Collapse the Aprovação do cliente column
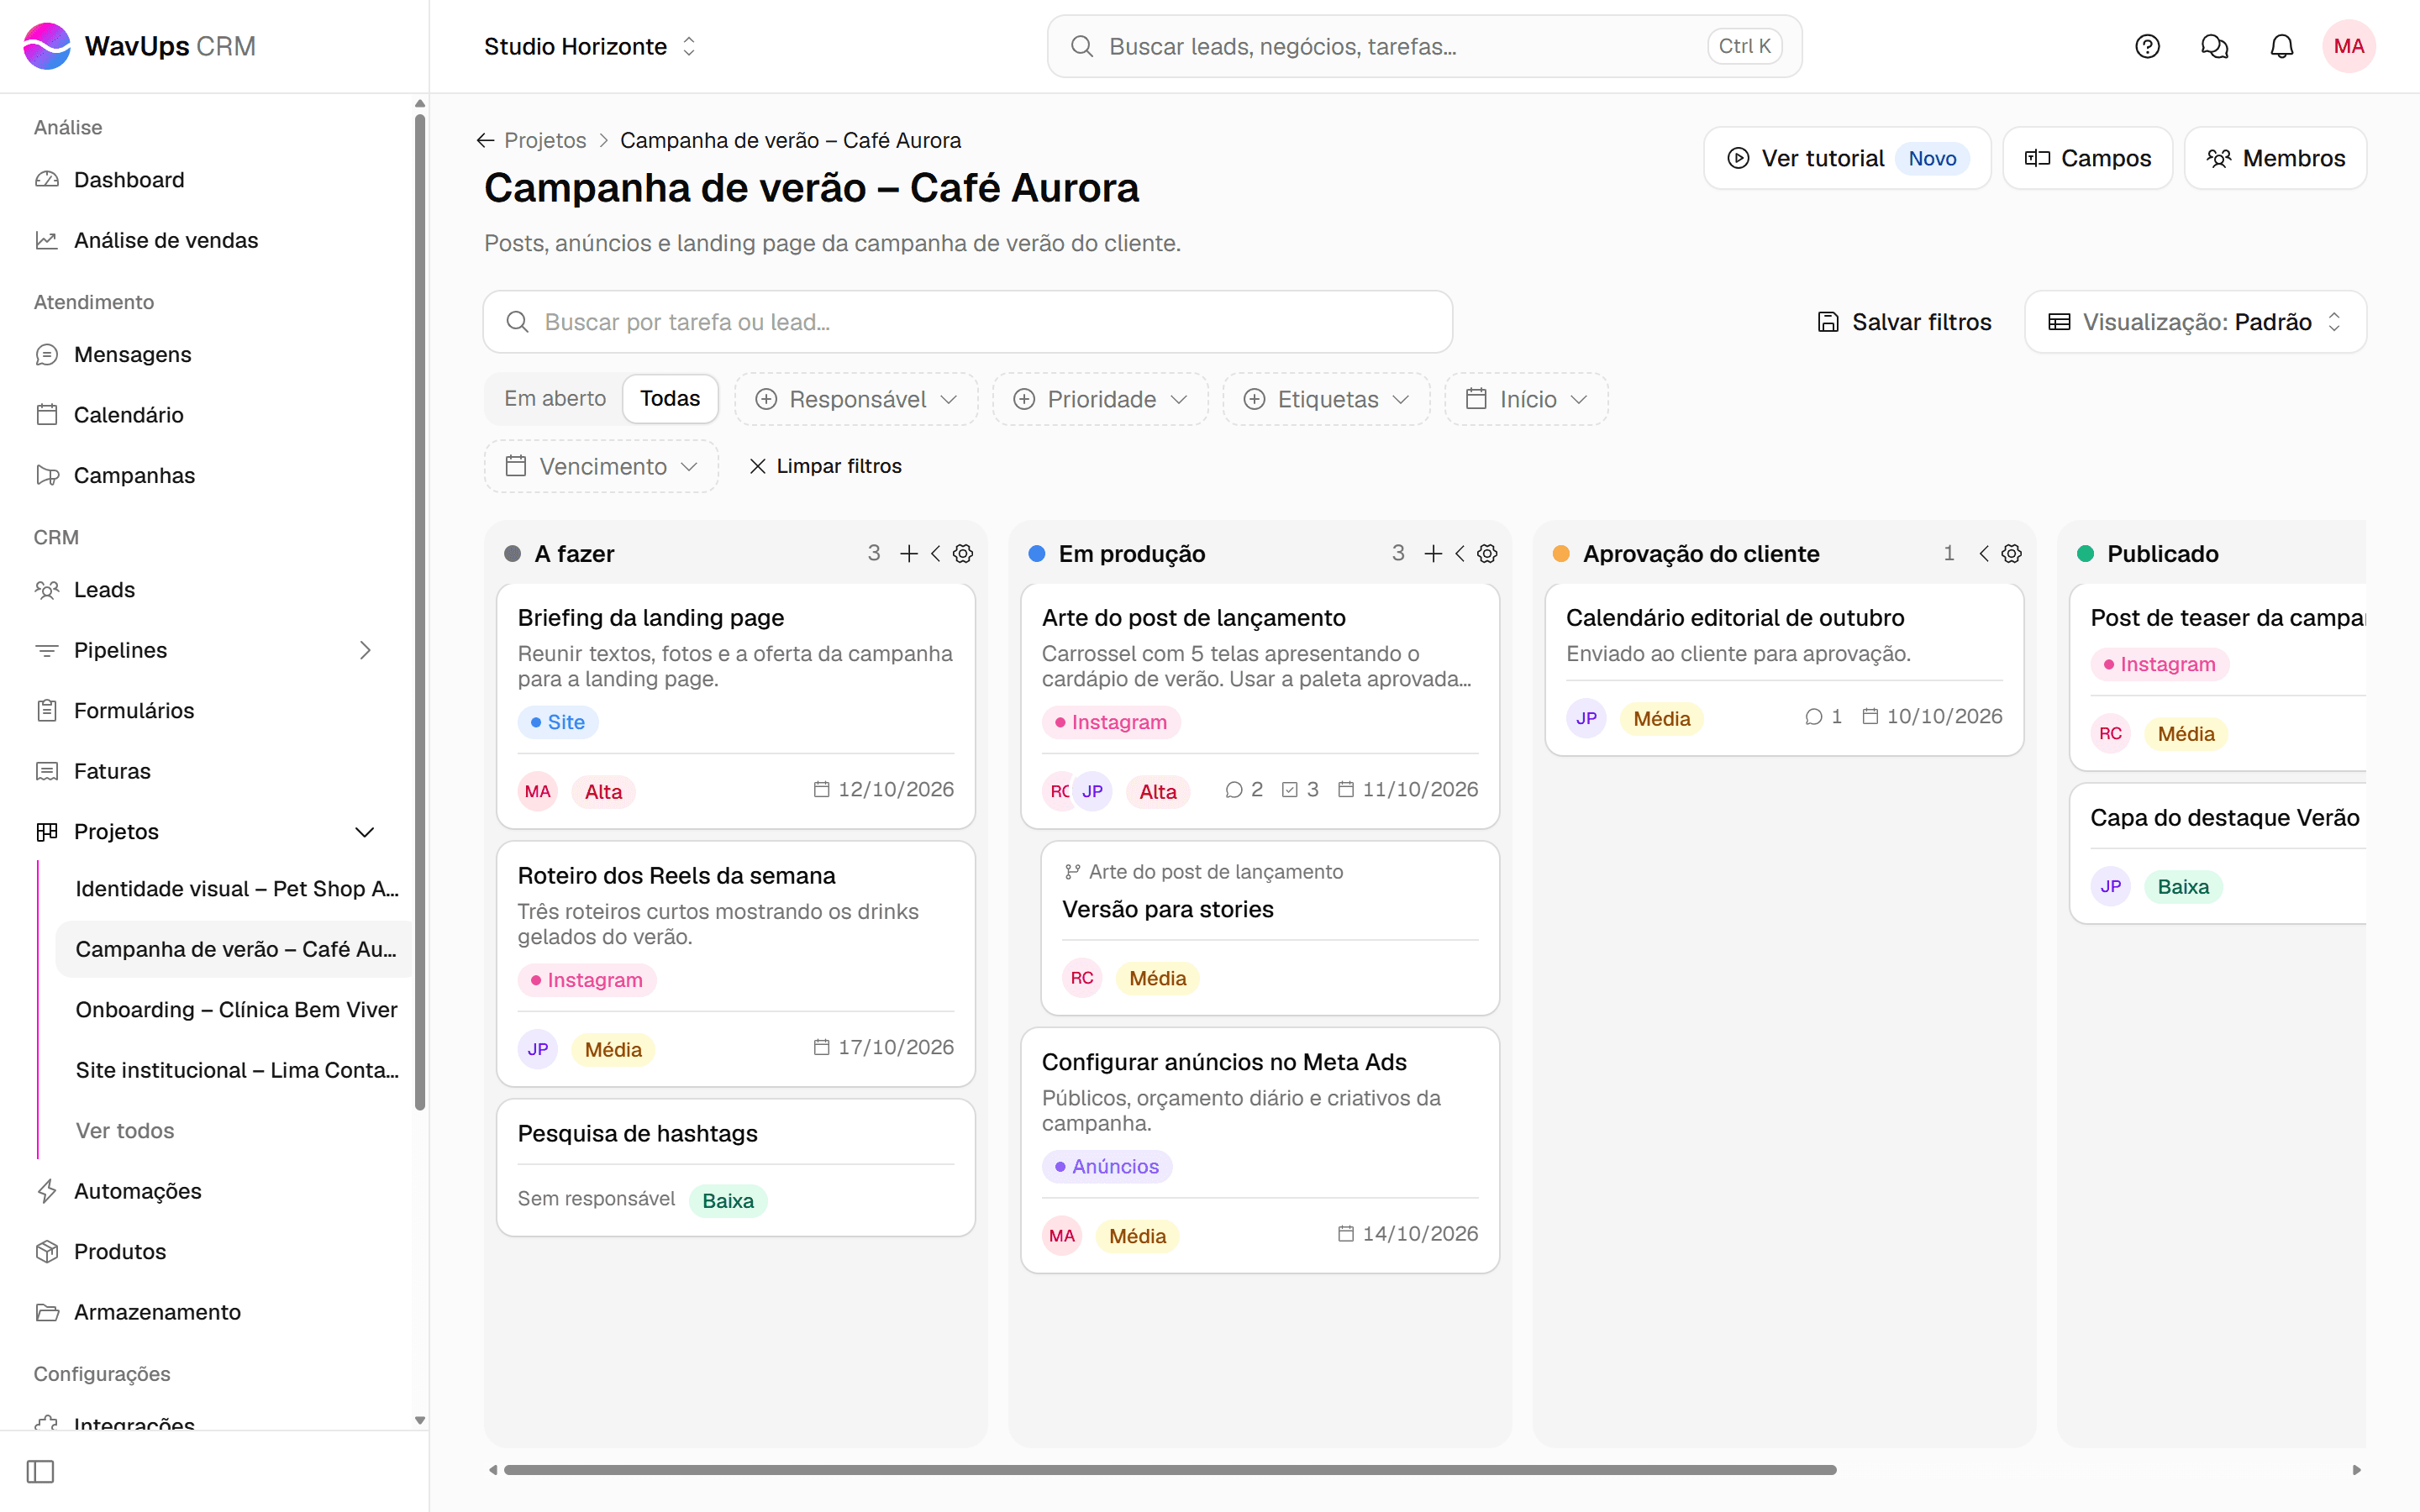Screen dimensions: 2420x1512 (x=1984, y=554)
